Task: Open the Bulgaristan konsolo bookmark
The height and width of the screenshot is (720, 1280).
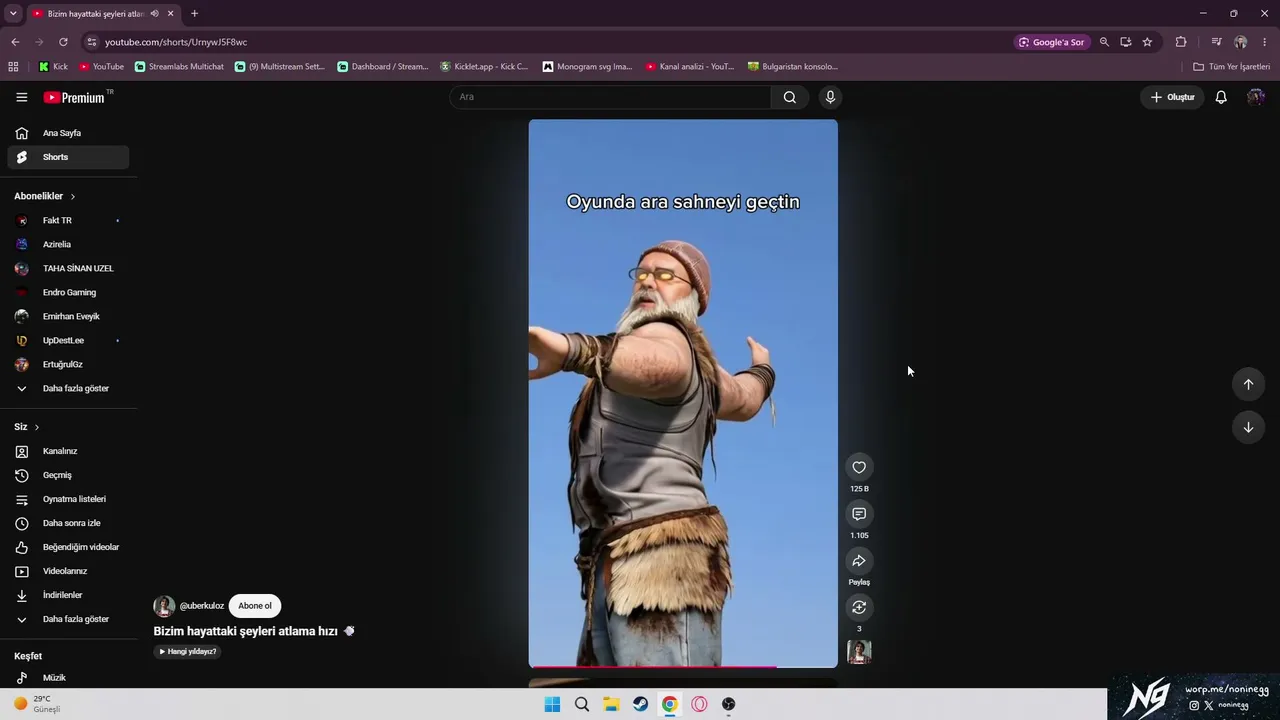Action: [x=792, y=67]
